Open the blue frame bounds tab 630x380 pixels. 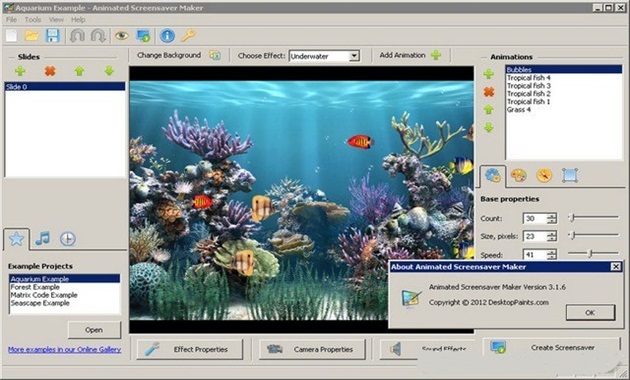pyautogui.click(x=570, y=176)
